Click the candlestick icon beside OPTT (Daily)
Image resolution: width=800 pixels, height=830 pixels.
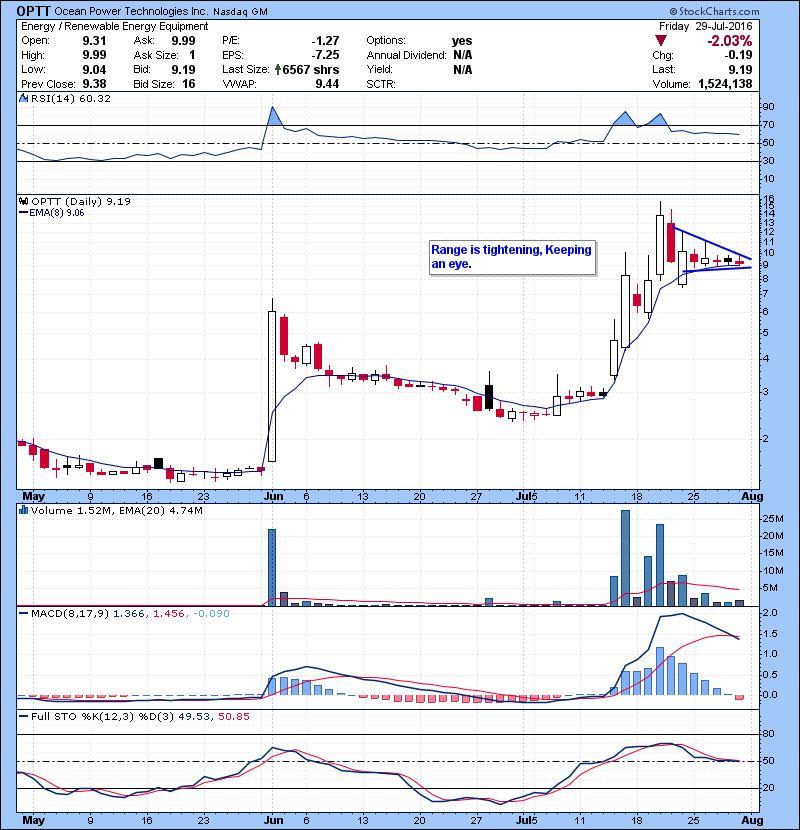pyautogui.click(x=23, y=201)
